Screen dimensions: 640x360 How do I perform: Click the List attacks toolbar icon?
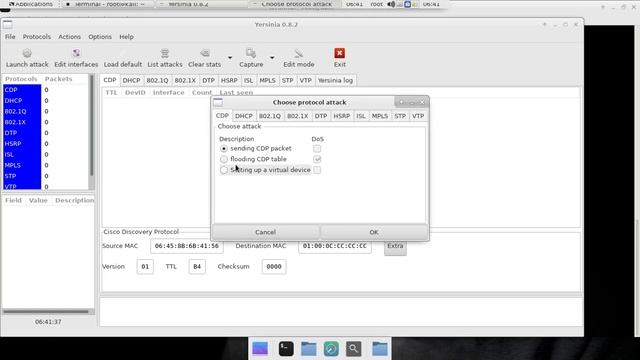164,53
